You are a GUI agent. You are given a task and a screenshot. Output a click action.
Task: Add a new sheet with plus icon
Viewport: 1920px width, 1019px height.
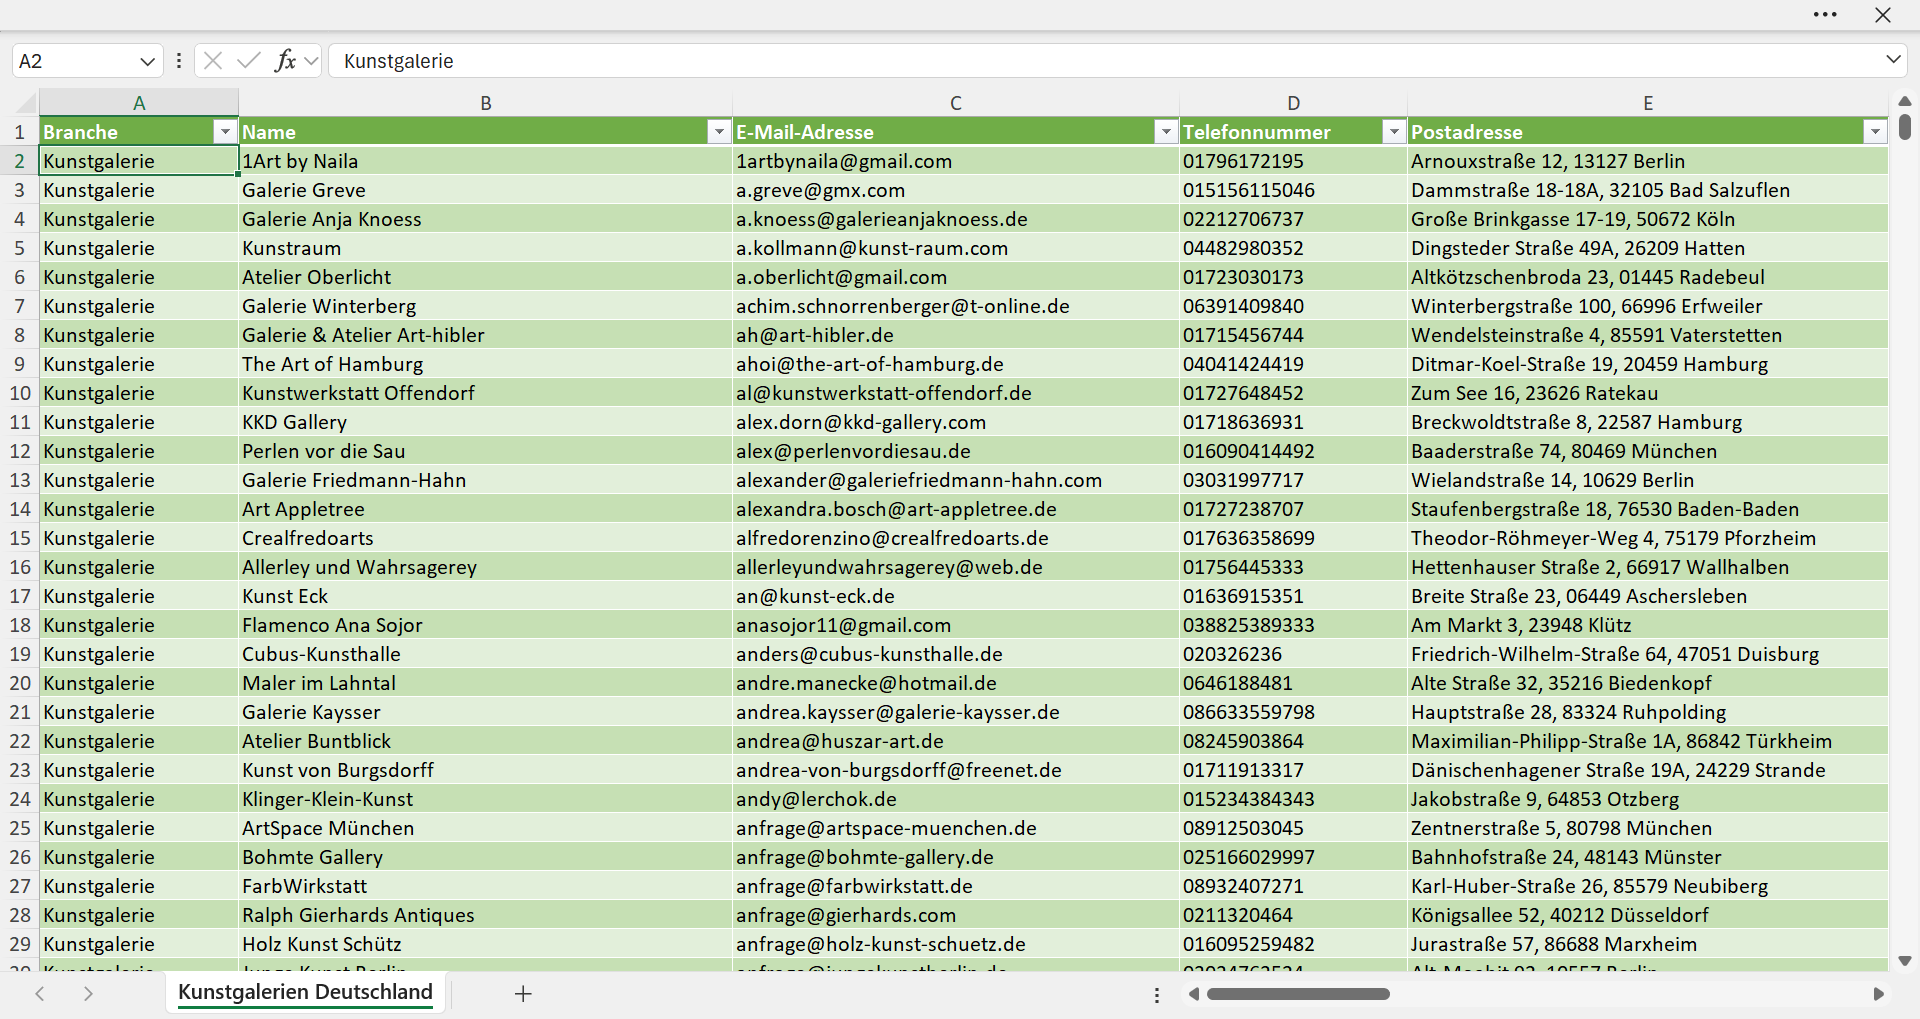(523, 993)
